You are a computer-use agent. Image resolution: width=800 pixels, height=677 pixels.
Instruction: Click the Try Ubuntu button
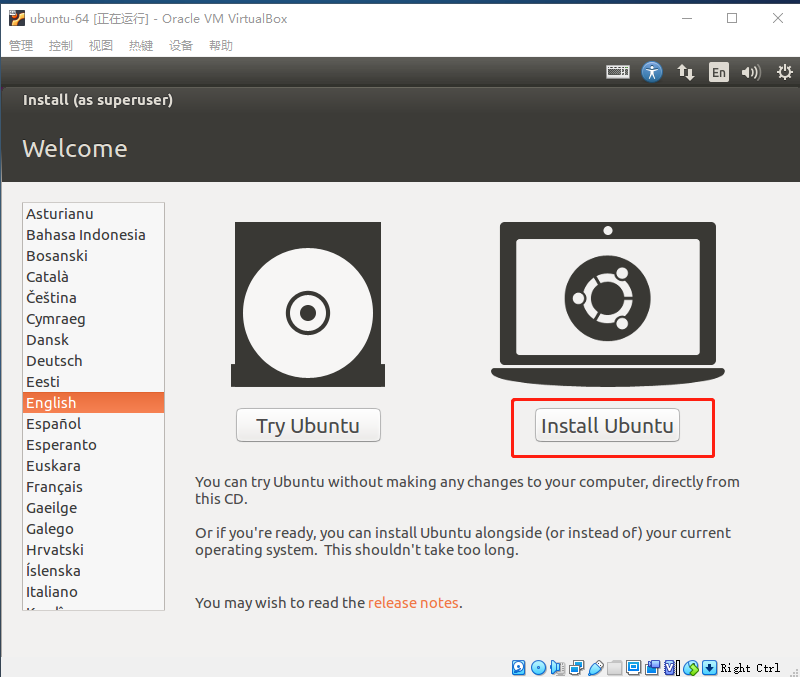pos(308,425)
